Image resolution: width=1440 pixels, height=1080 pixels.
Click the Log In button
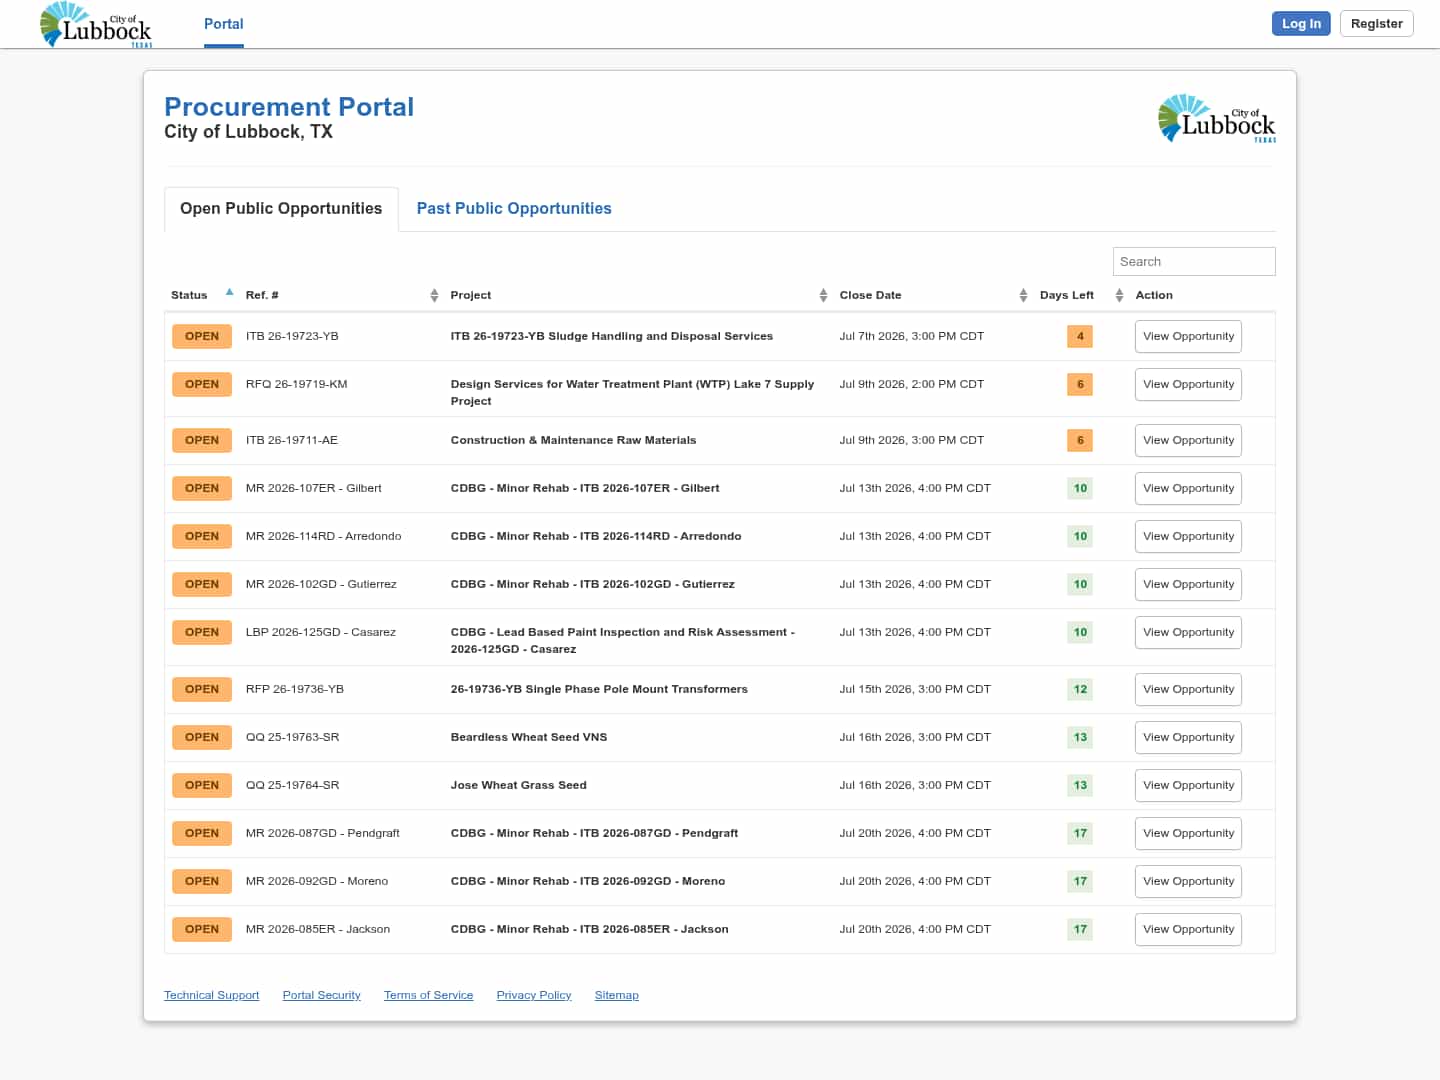[1301, 24]
